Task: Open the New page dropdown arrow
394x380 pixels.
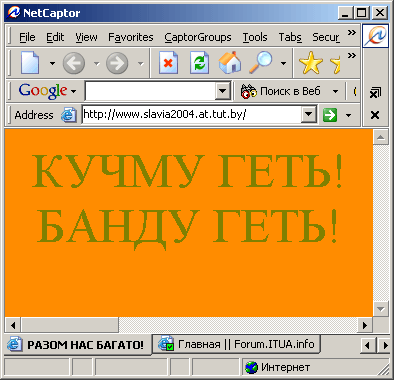Action: pos(52,63)
